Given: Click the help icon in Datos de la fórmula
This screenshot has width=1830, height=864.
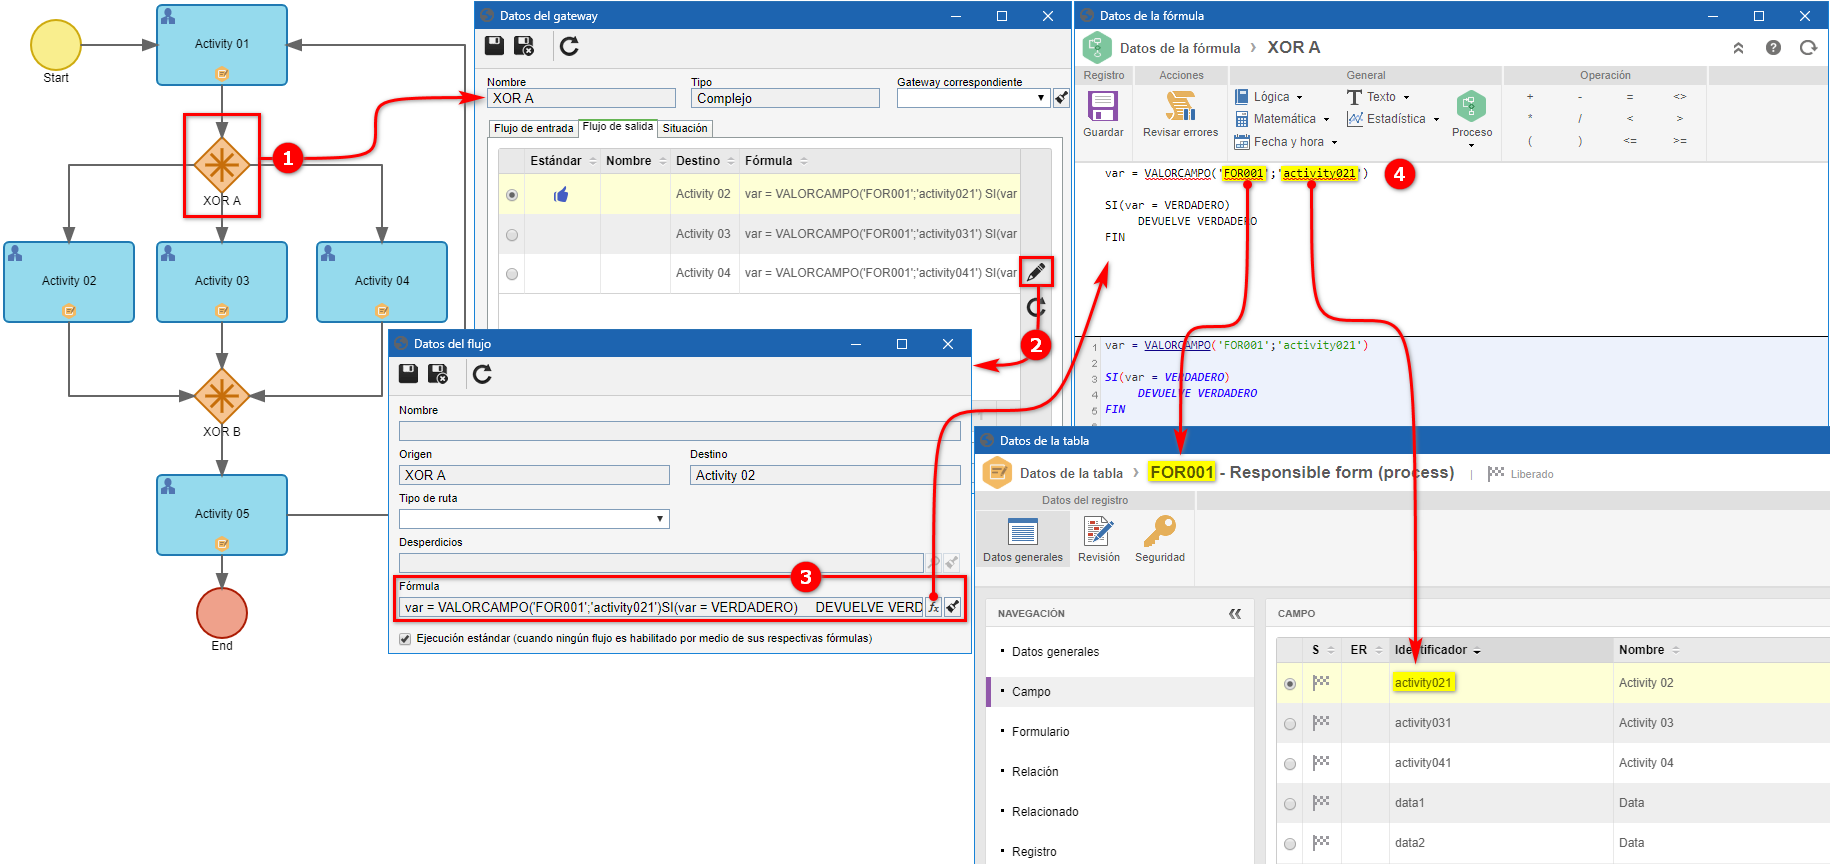Looking at the screenshot, I should pyautogui.click(x=1773, y=47).
